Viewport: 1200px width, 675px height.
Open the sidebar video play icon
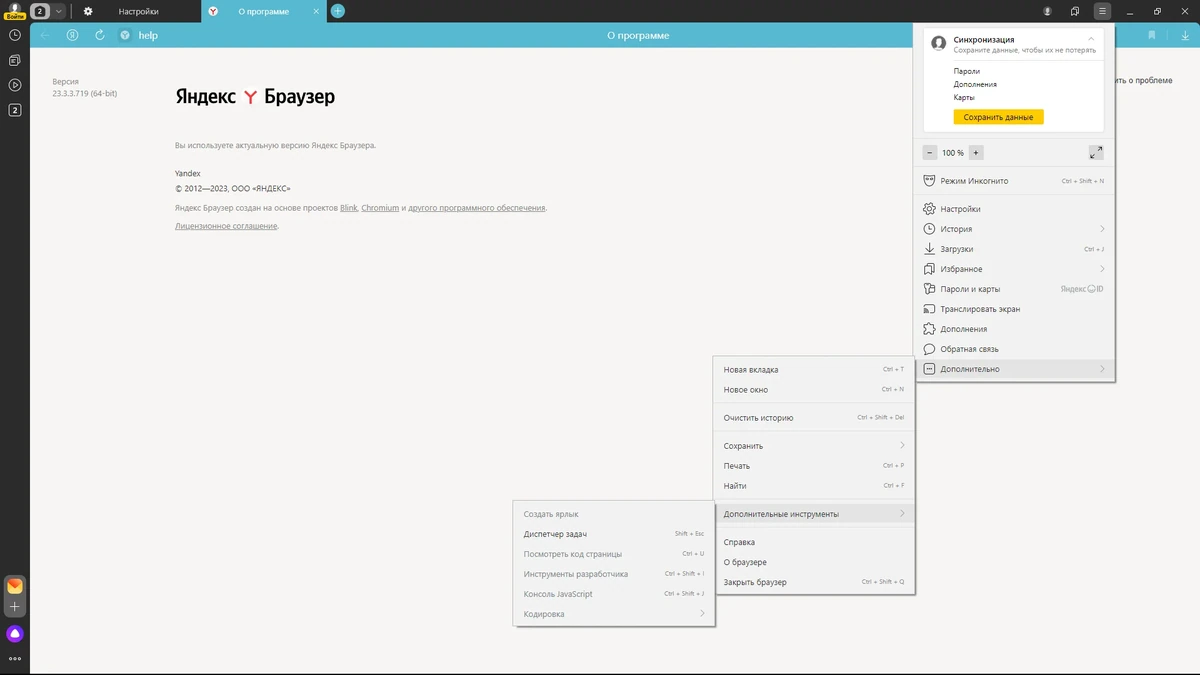pos(15,85)
